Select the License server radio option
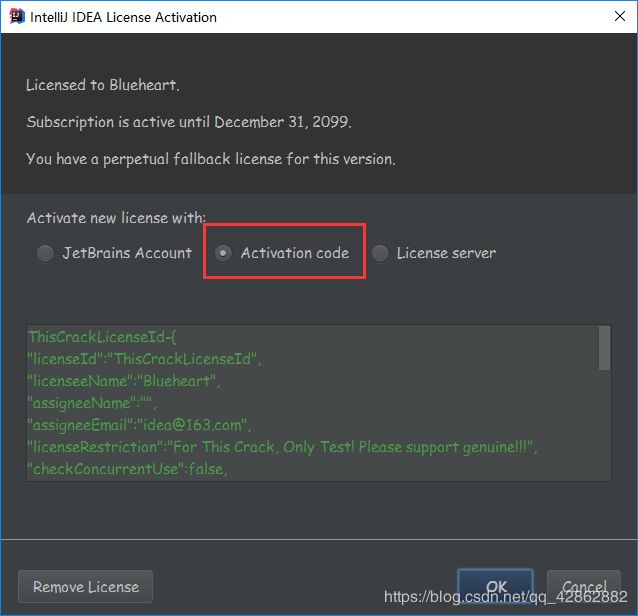Image resolution: width=638 pixels, height=616 pixels. (x=434, y=253)
